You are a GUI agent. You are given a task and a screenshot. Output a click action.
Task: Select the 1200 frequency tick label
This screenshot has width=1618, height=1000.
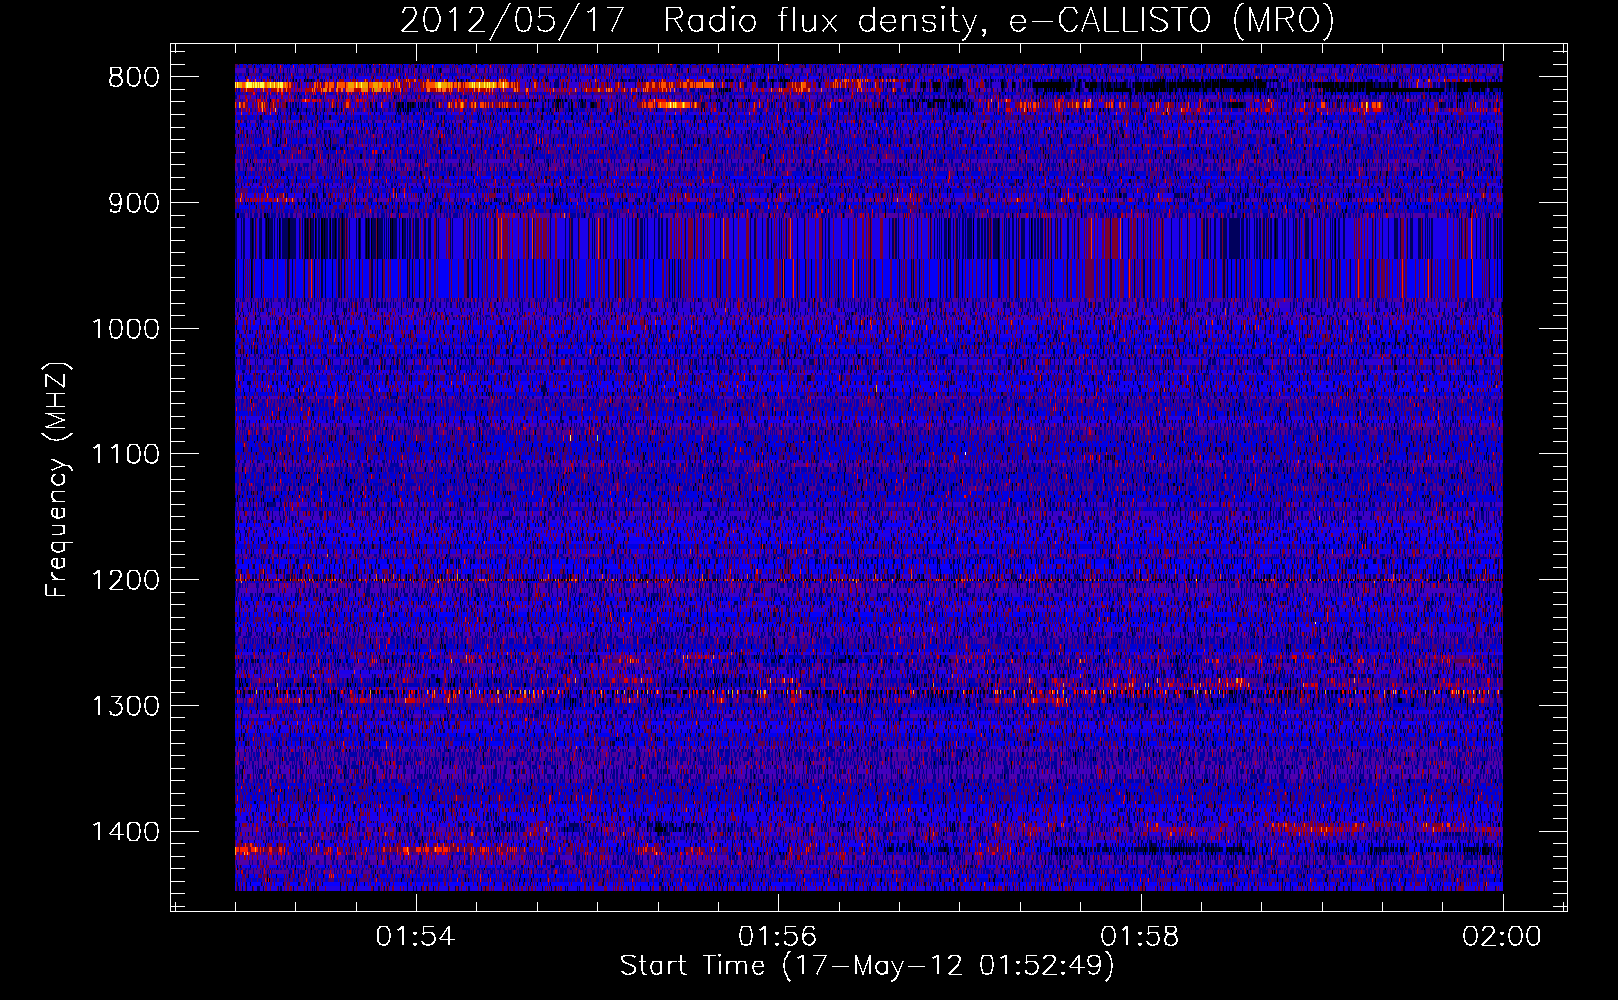click(125, 581)
